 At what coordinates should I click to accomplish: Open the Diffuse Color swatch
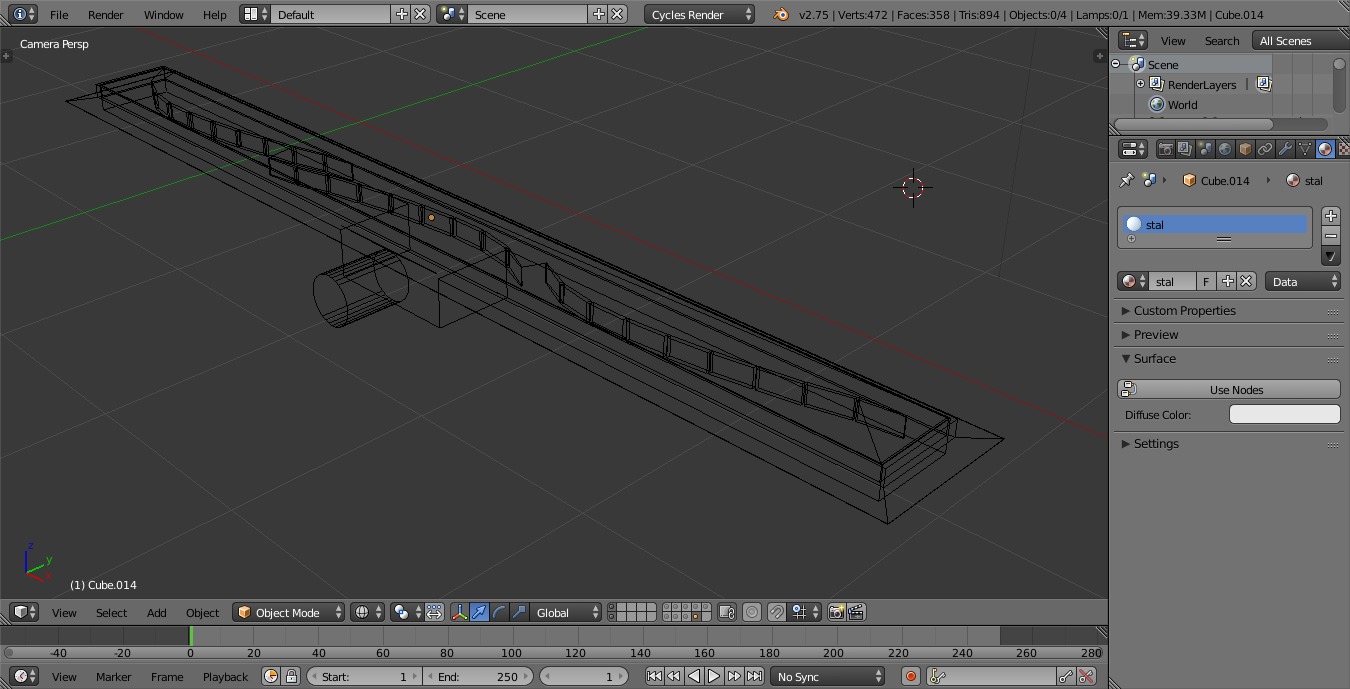click(1284, 414)
